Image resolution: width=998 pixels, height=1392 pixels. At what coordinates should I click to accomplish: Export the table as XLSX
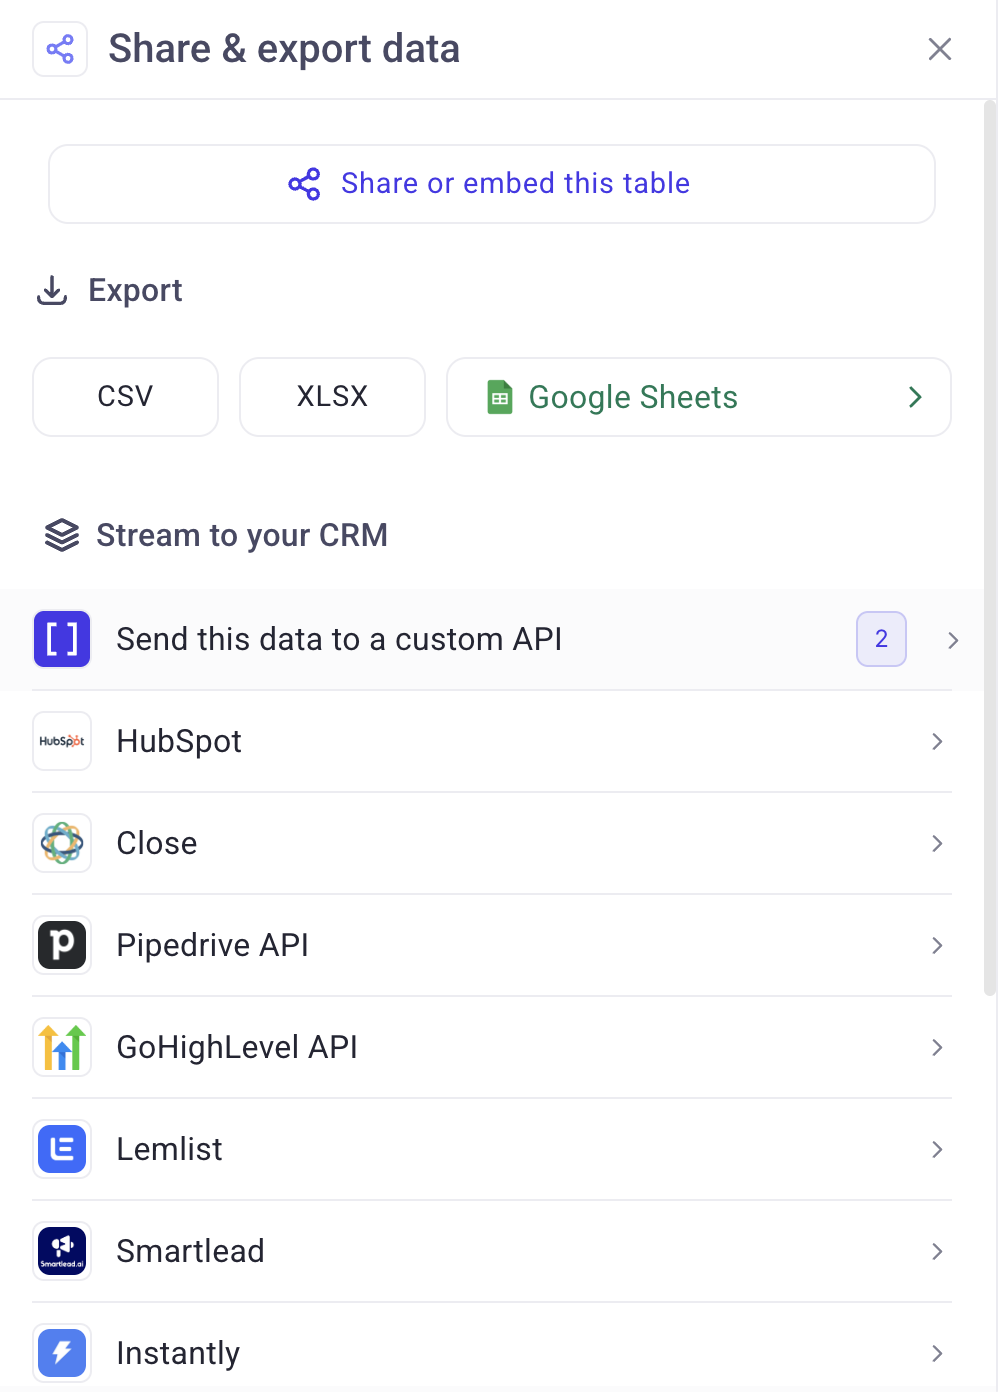[x=332, y=397]
